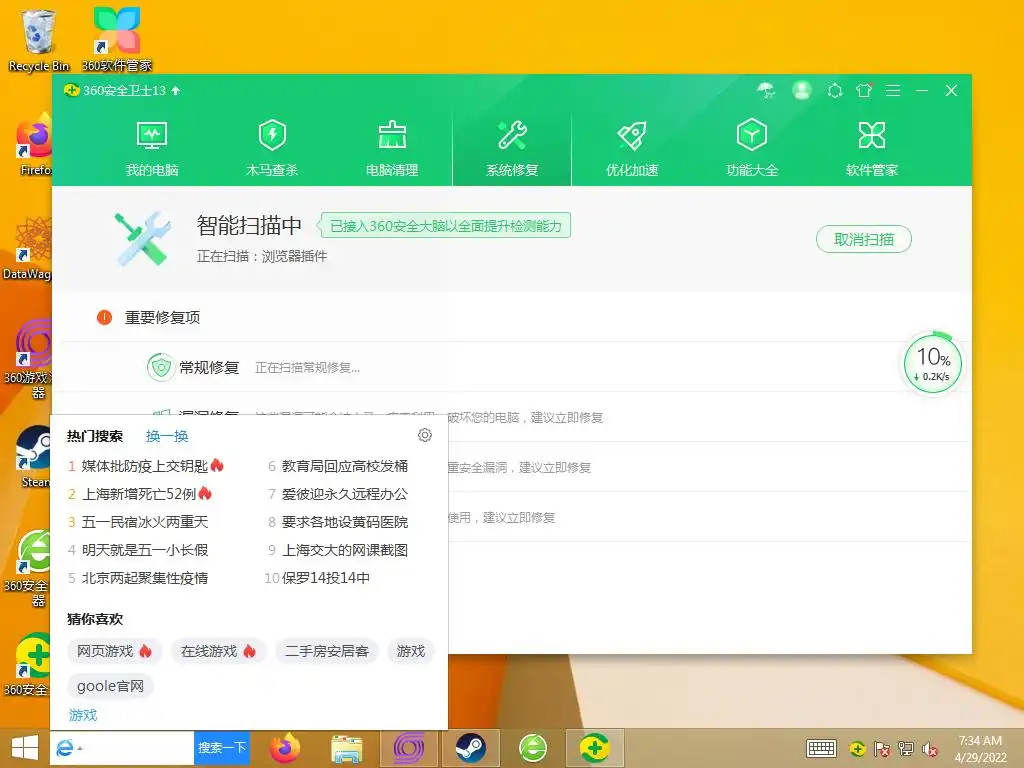The image size is (1024, 768).
Task: Click the 常规修复 shield icon
Action: tap(160, 367)
